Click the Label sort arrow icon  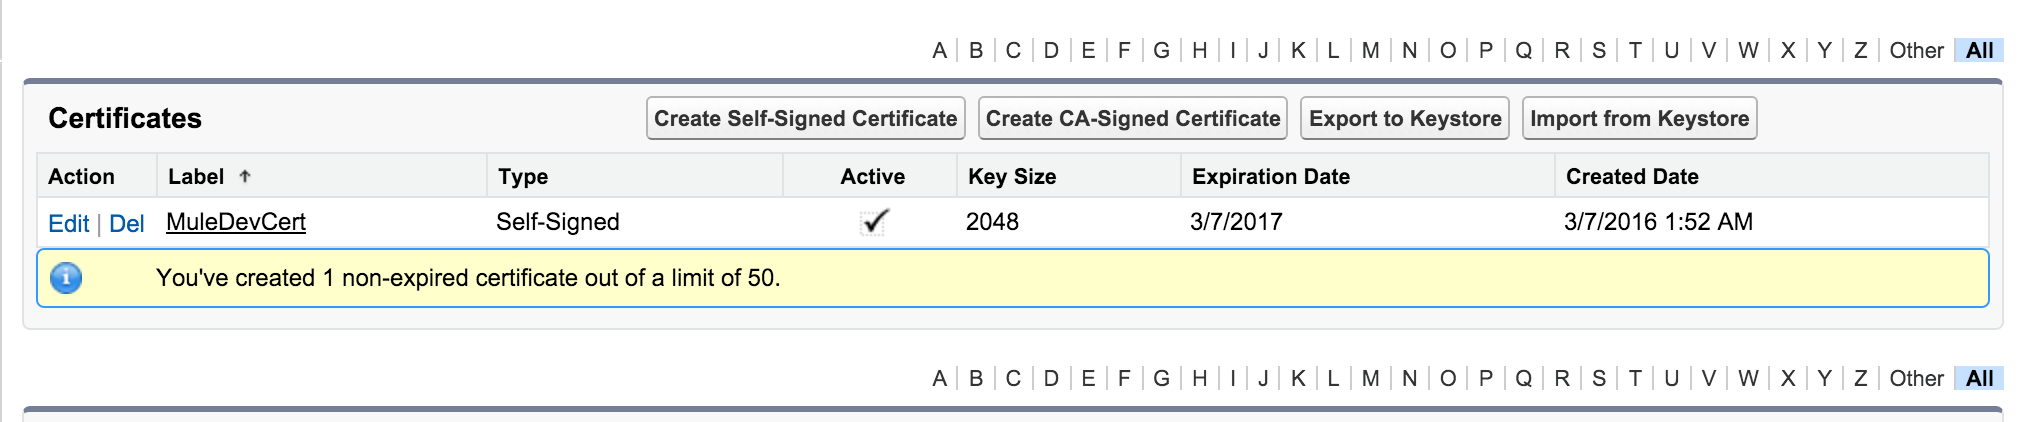point(245,177)
